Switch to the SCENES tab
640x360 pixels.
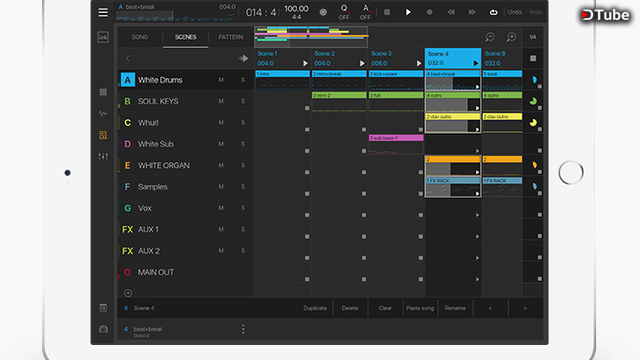pyautogui.click(x=186, y=37)
